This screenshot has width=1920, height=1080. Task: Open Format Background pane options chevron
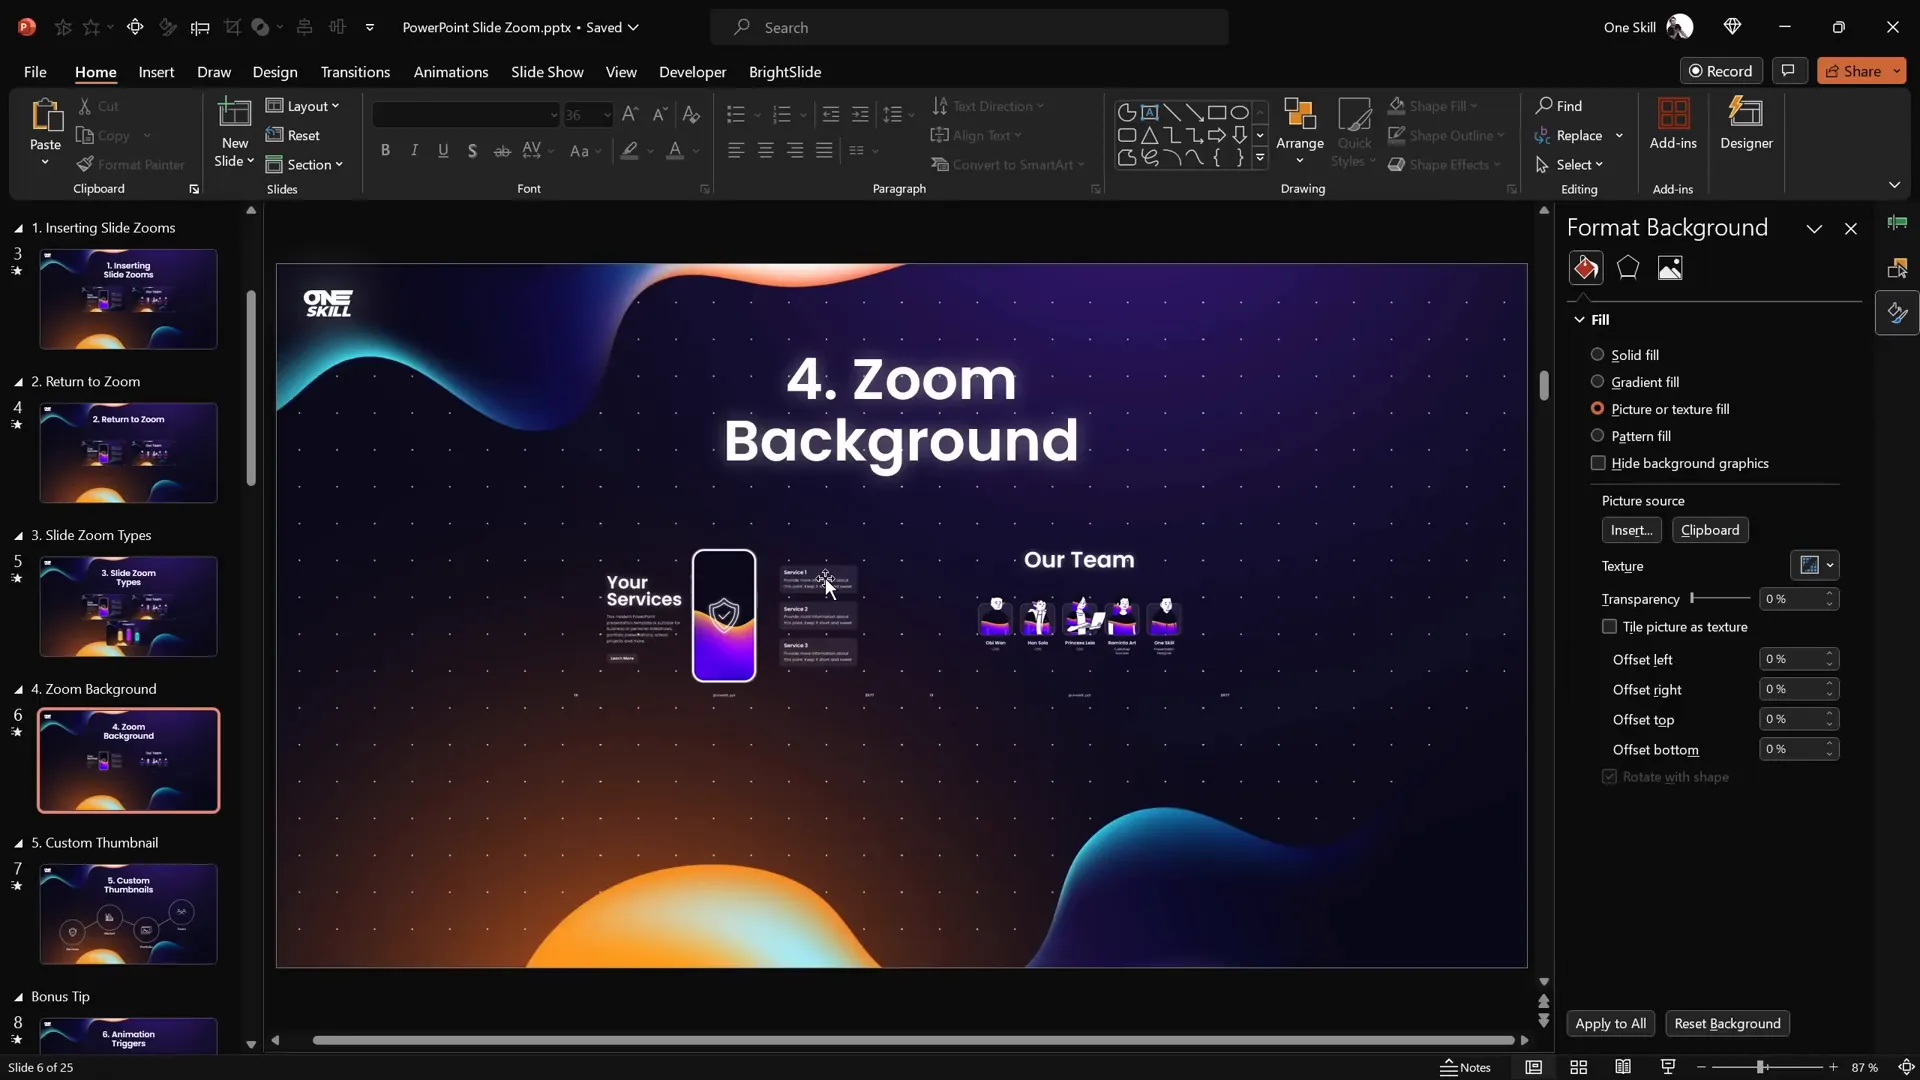click(1814, 229)
